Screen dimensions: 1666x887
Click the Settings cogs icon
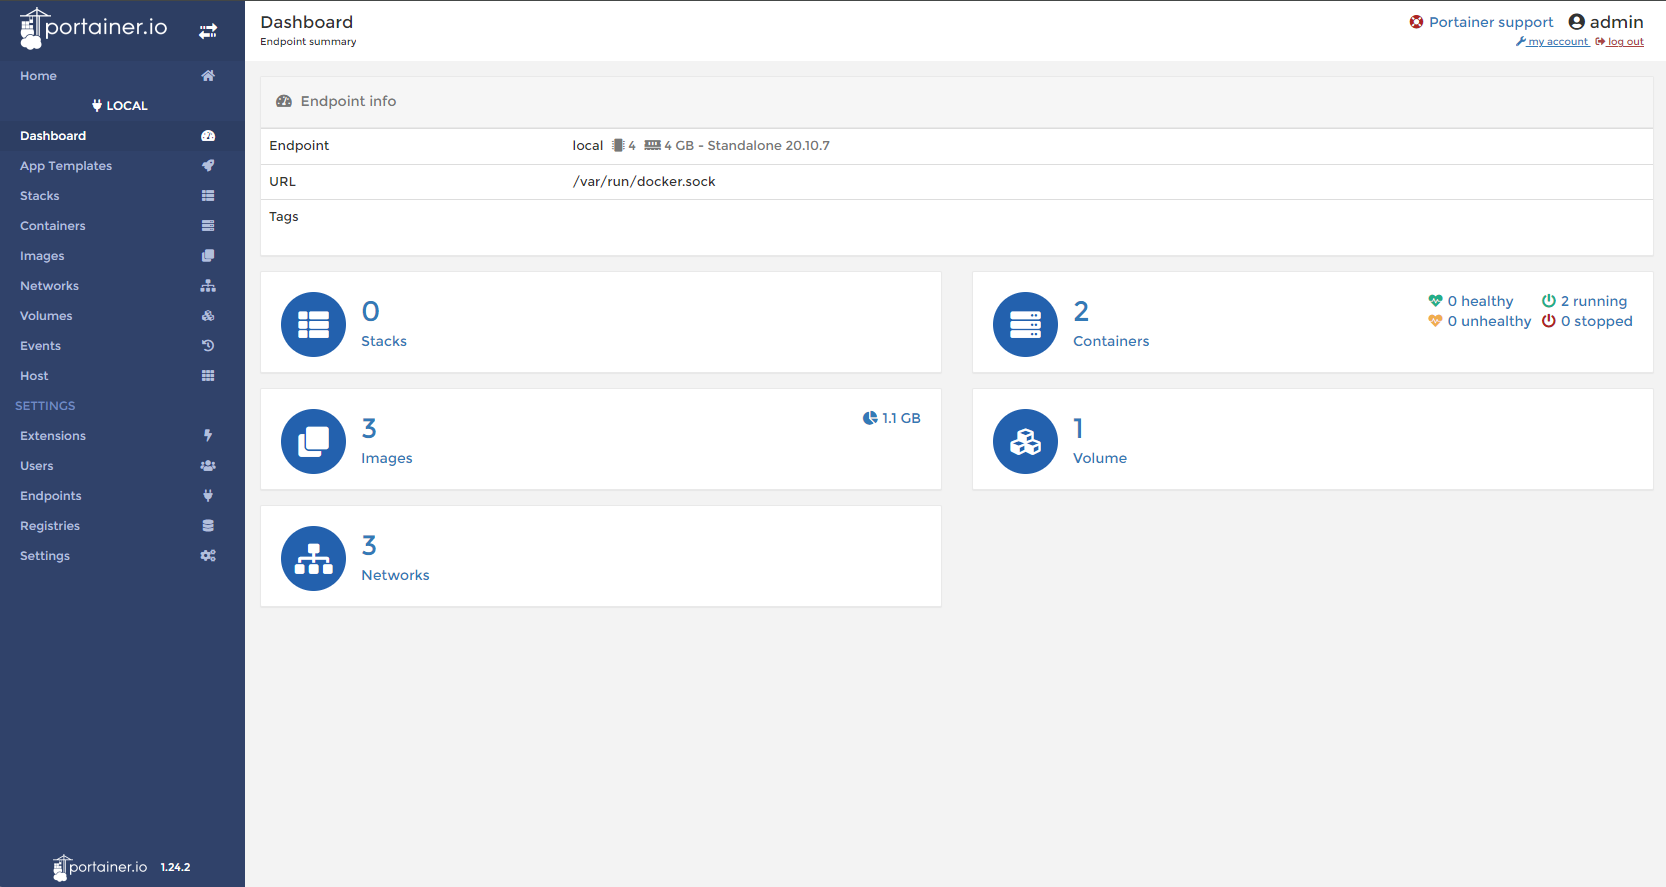tap(208, 556)
